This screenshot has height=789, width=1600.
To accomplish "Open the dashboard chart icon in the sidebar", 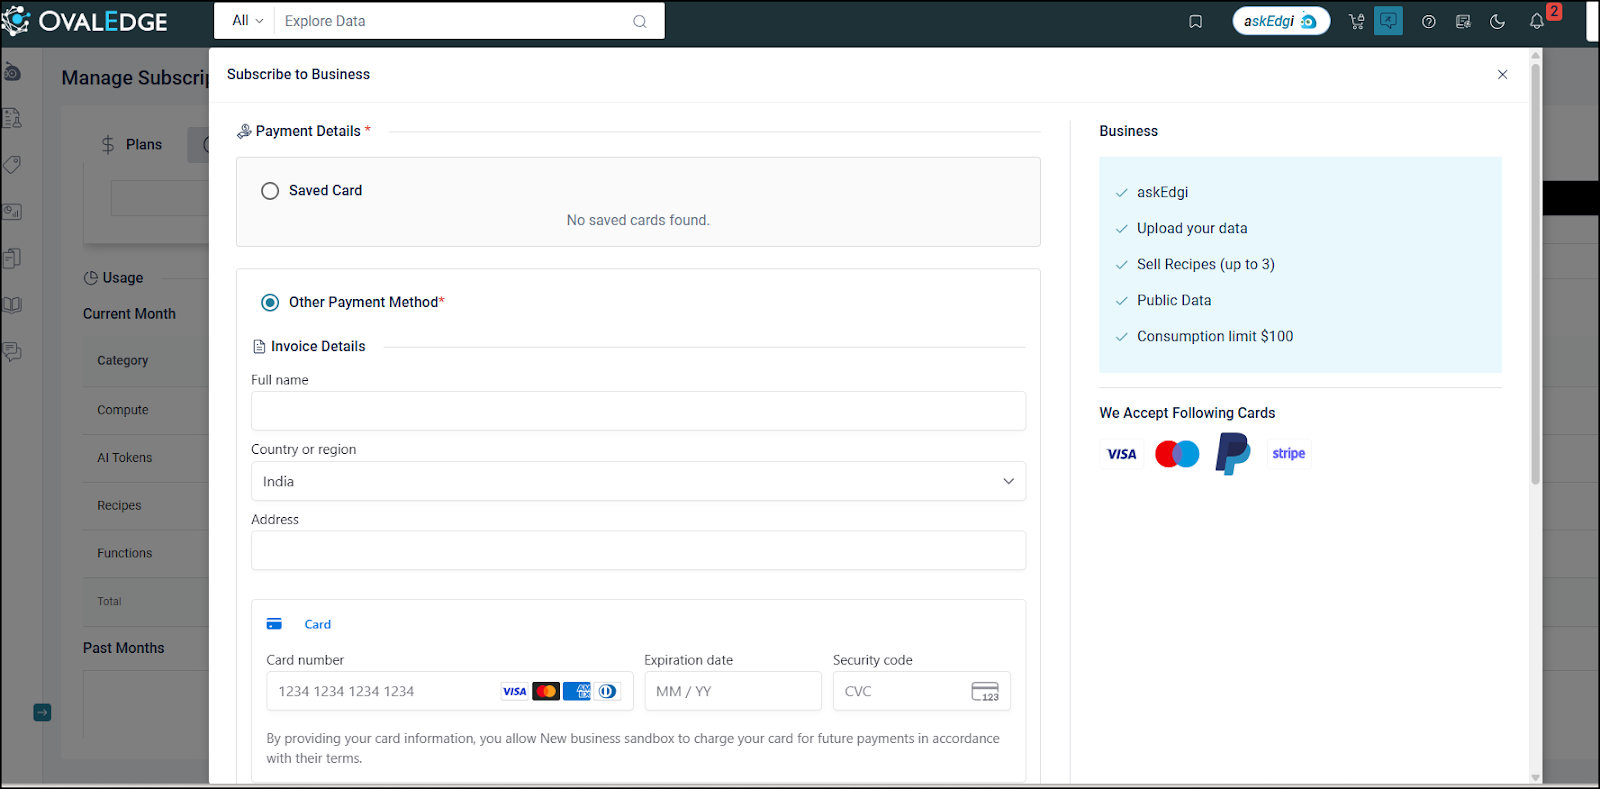I will tap(12, 211).
